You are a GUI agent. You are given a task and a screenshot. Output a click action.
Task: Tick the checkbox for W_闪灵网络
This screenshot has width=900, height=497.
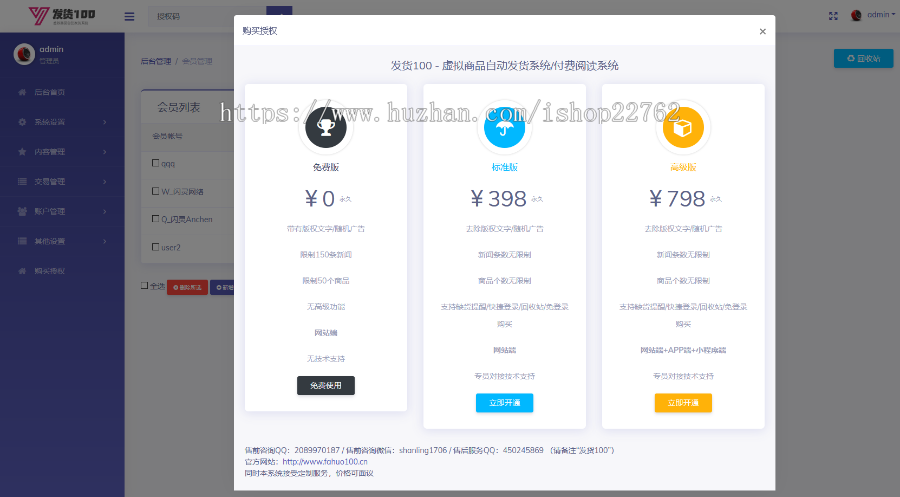click(156, 191)
